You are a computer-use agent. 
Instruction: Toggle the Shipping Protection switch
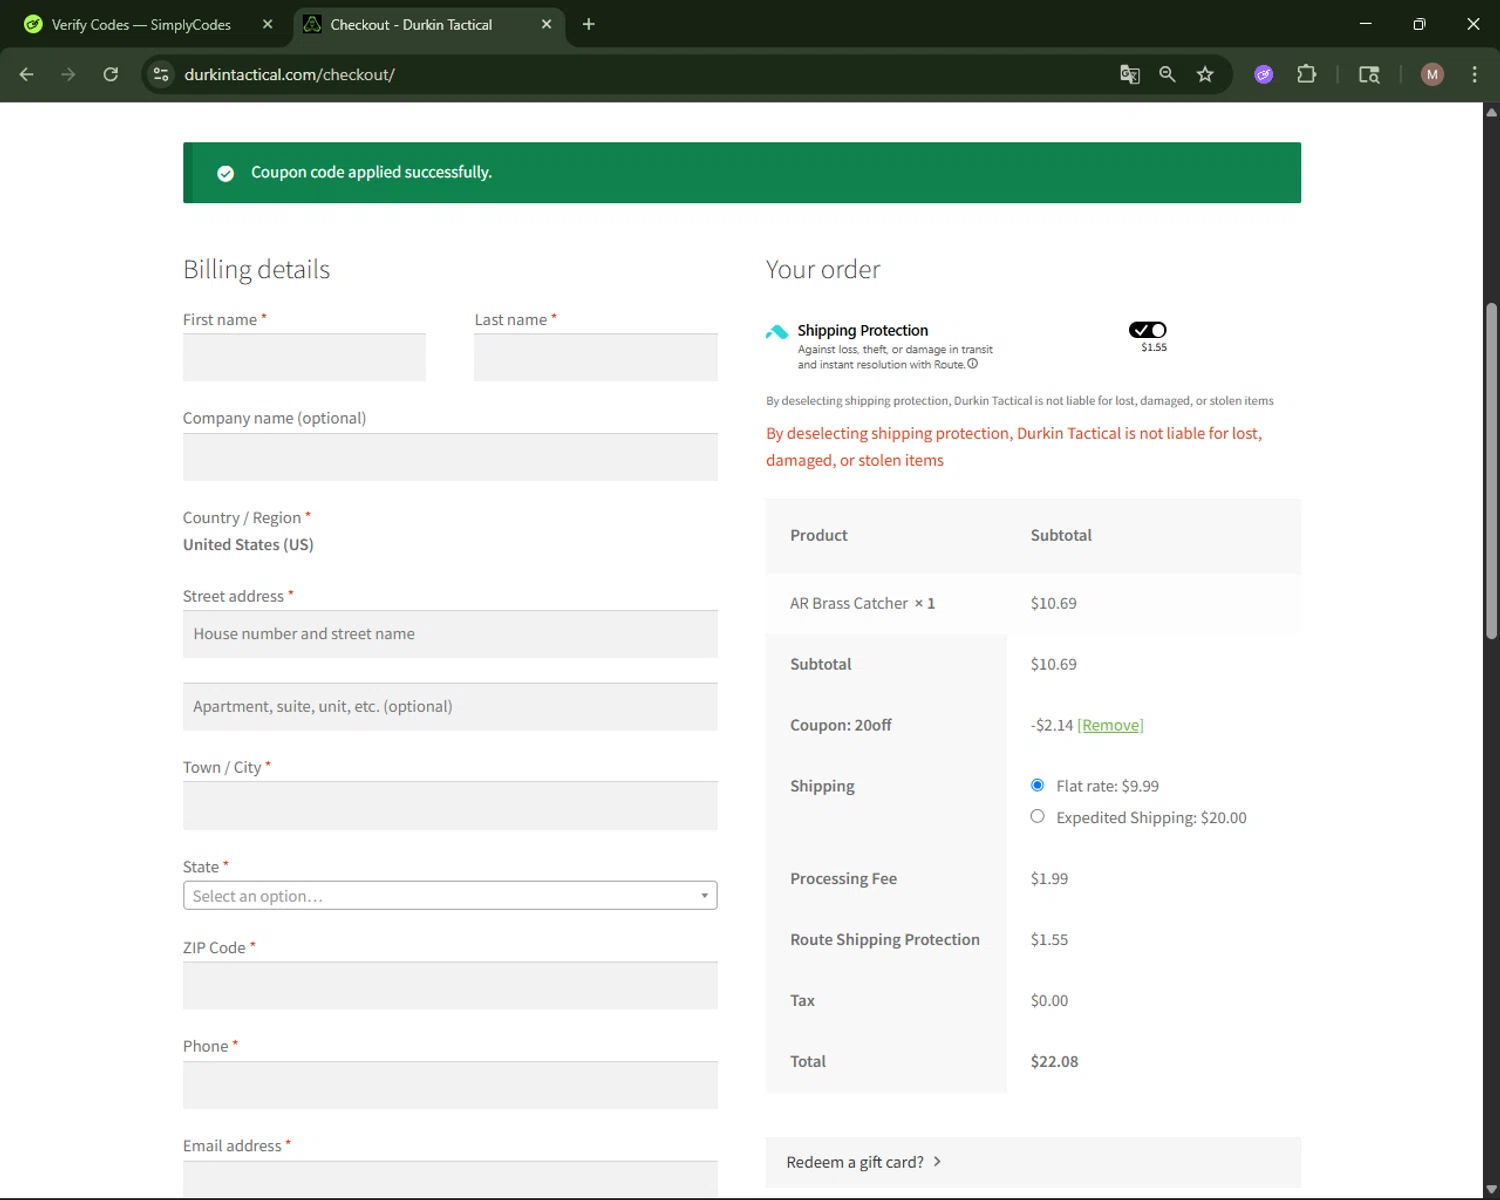[1147, 330]
